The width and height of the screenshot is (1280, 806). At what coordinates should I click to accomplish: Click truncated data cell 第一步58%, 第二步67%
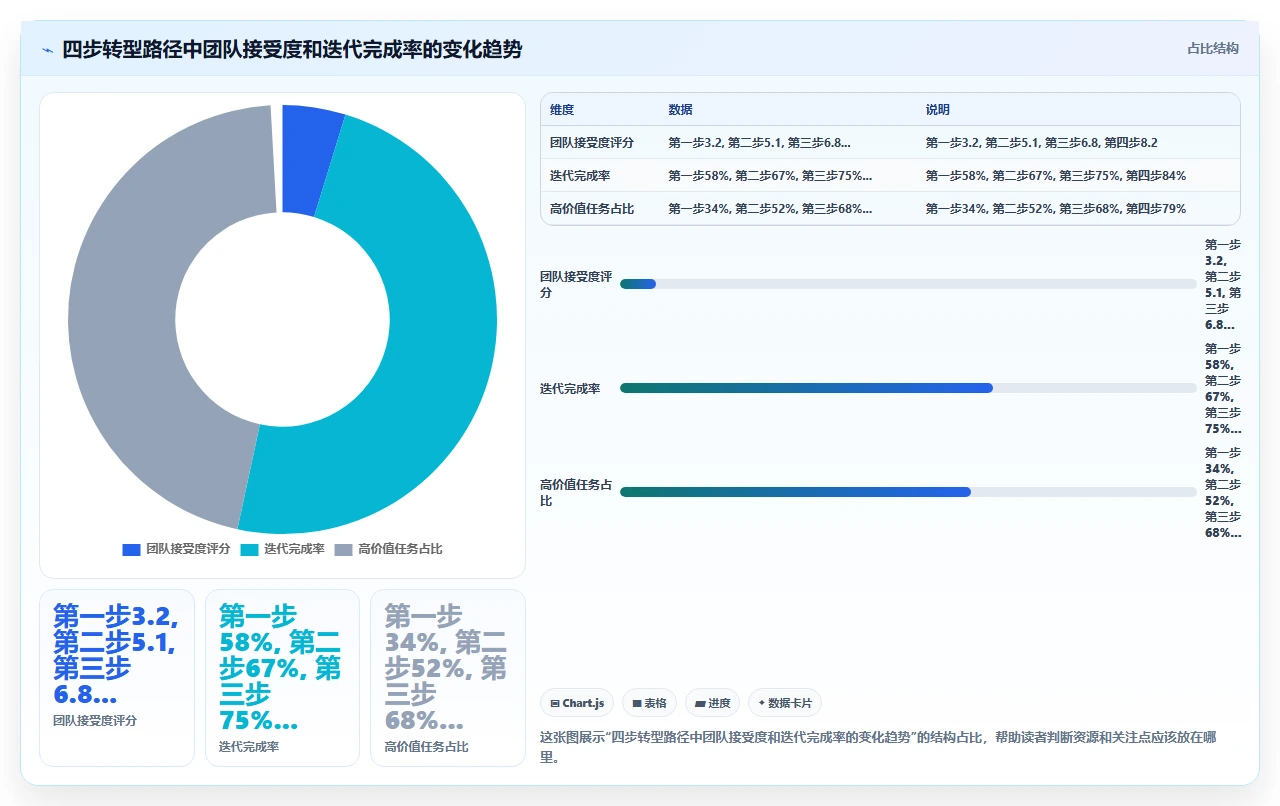pos(770,176)
